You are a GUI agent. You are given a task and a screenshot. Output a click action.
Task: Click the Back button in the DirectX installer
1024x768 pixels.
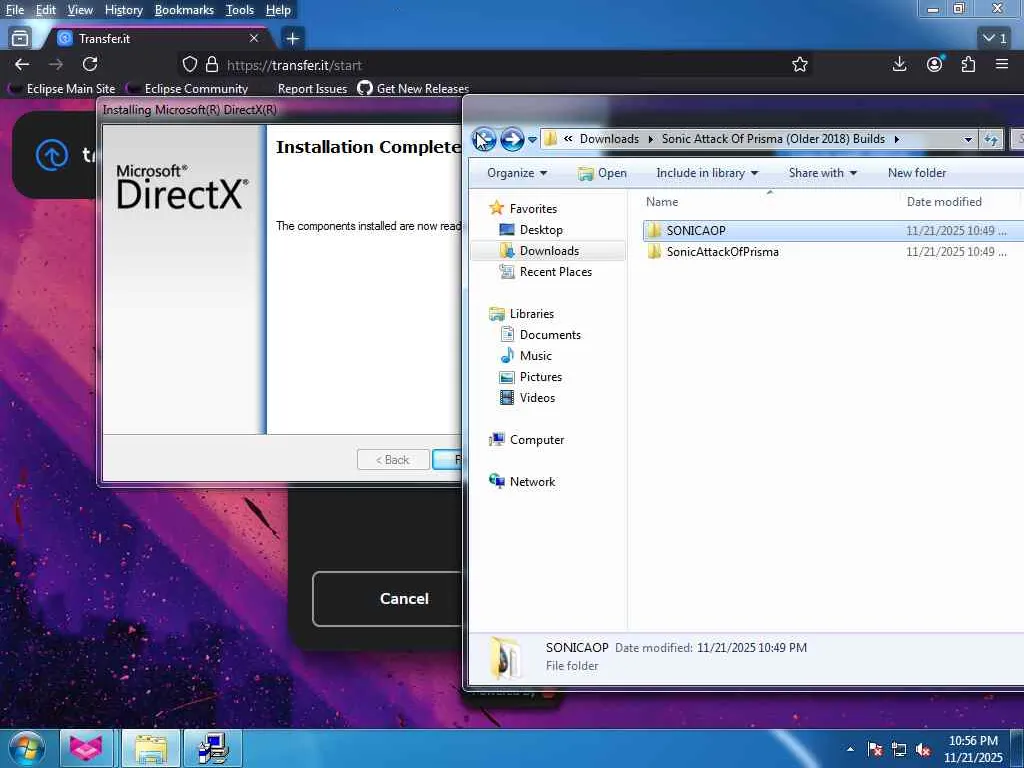tap(393, 460)
